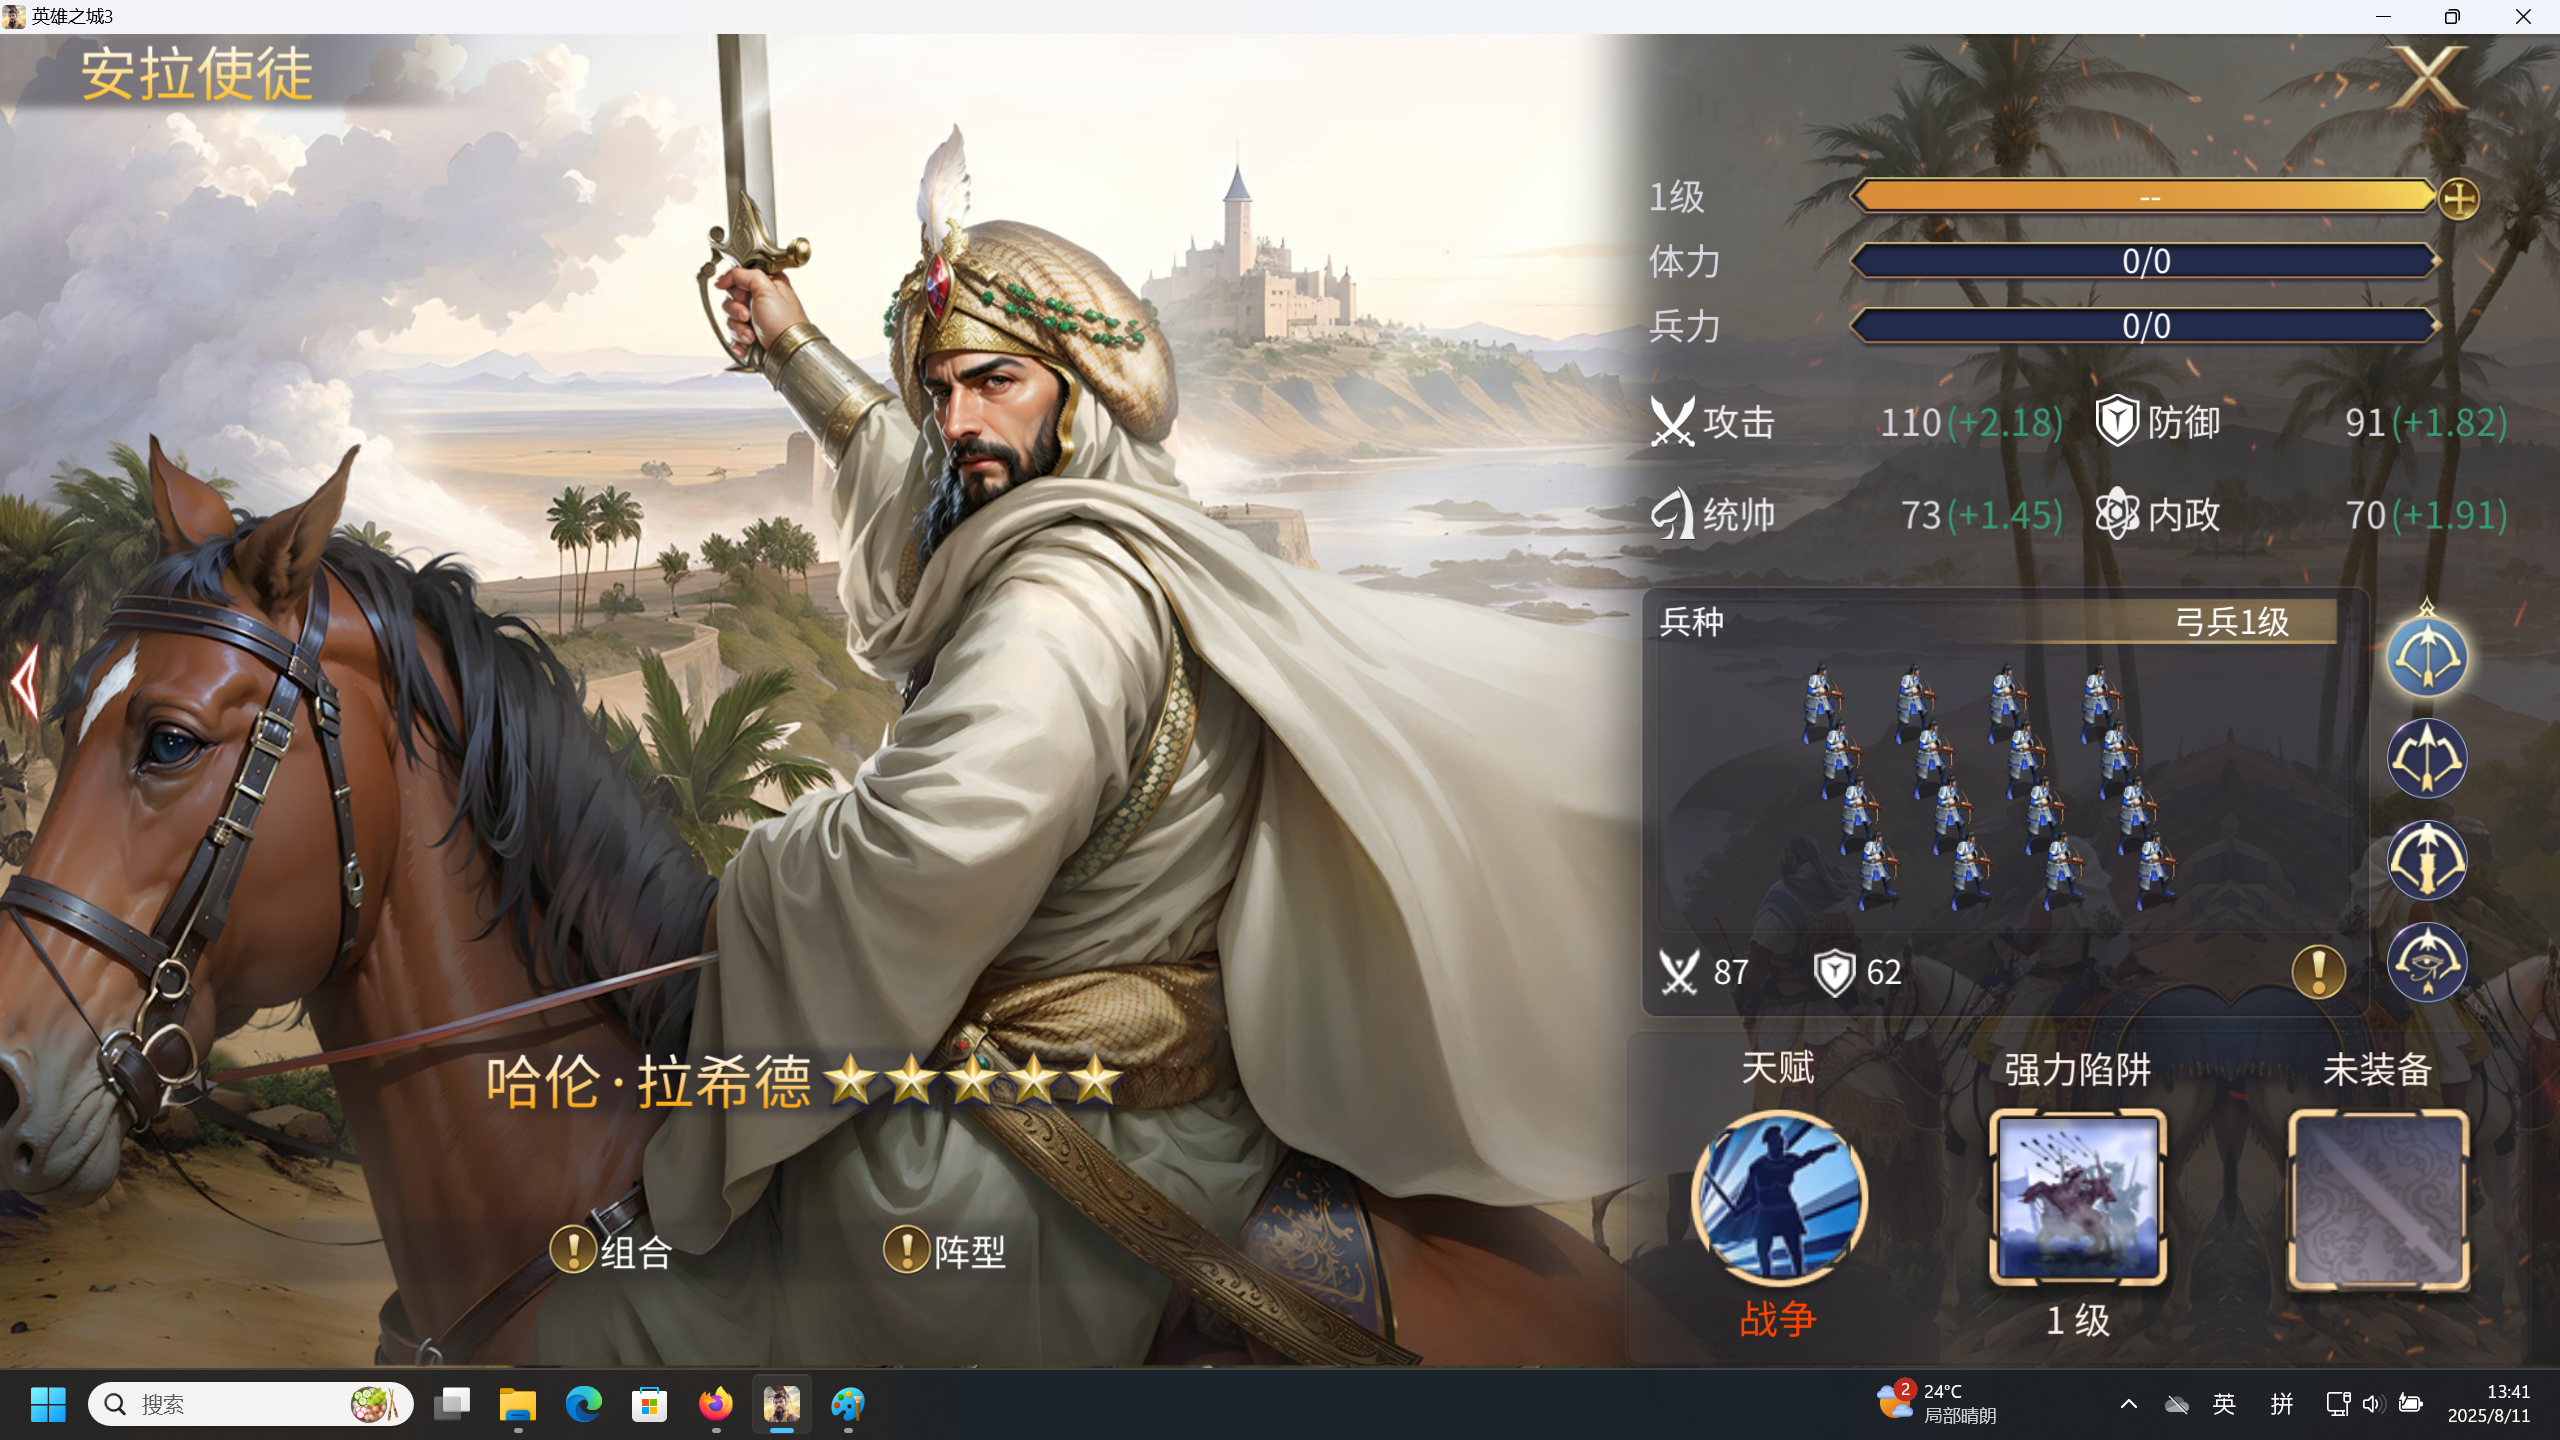Image resolution: width=2560 pixels, height=1440 pixels.
Task: Click the 体力 stamina bar showing 0/0
Action: click(x=2146, y=261)
